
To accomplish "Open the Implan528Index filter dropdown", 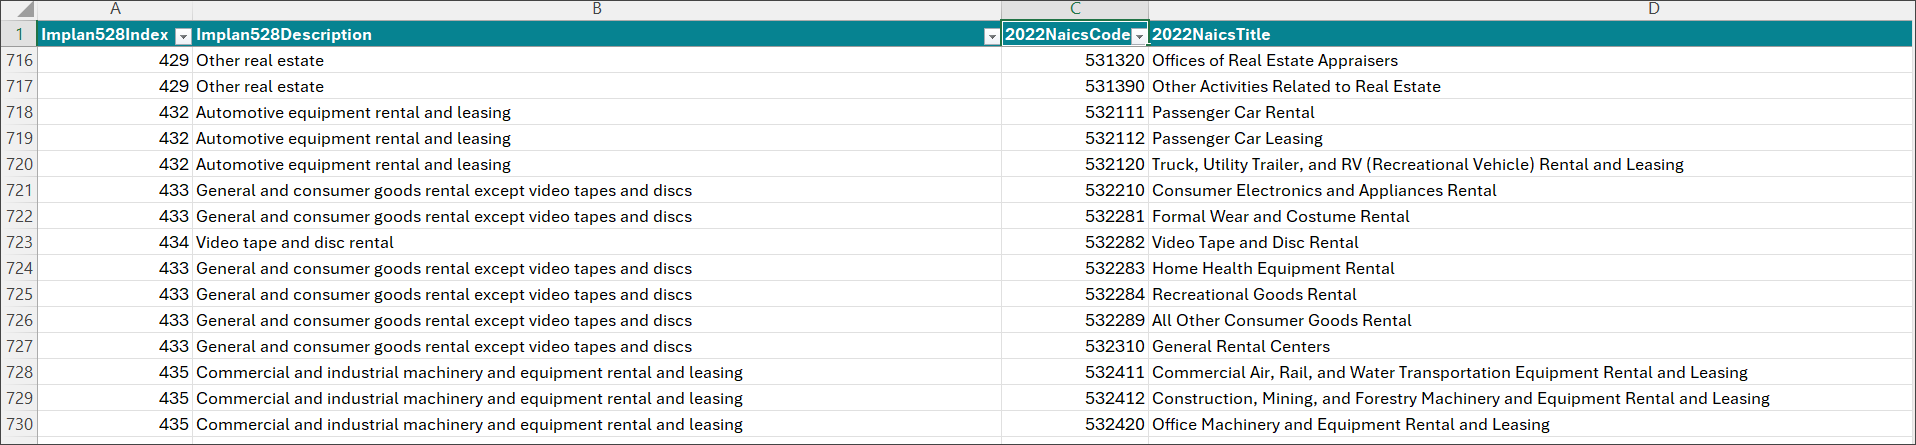I will pos(183,36).
